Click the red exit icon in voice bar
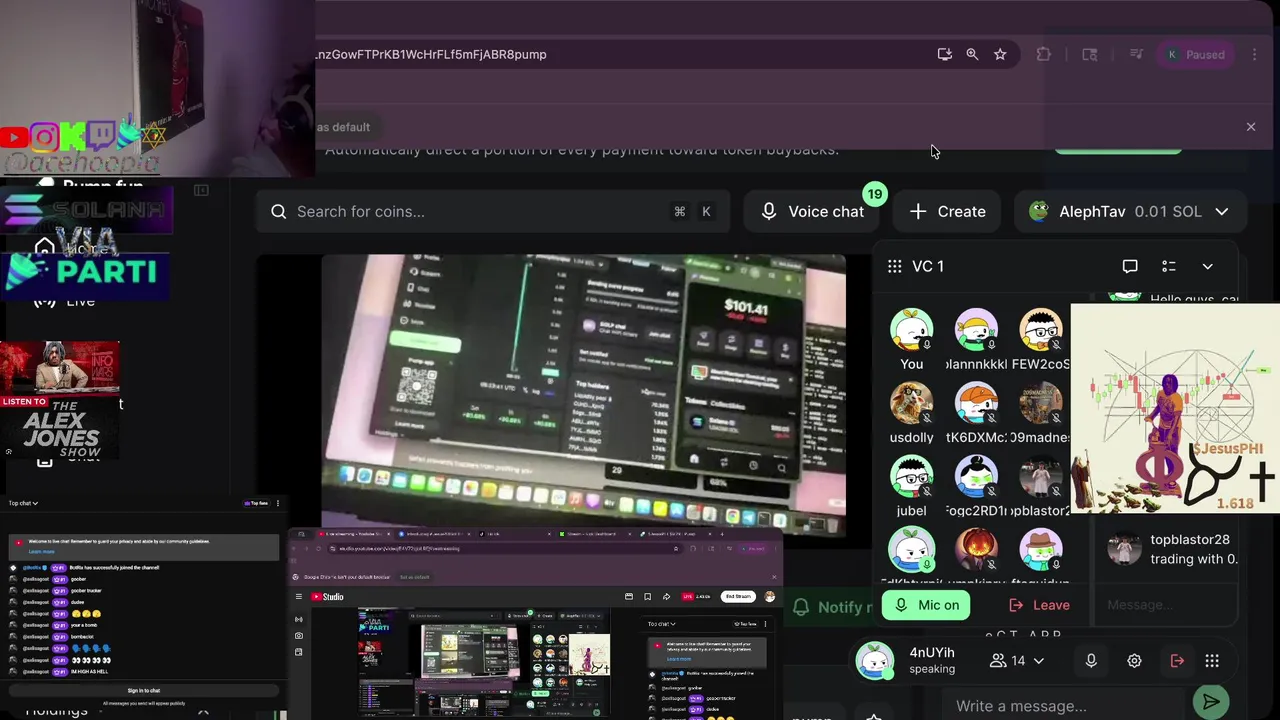 click(x=1177, y=661)
